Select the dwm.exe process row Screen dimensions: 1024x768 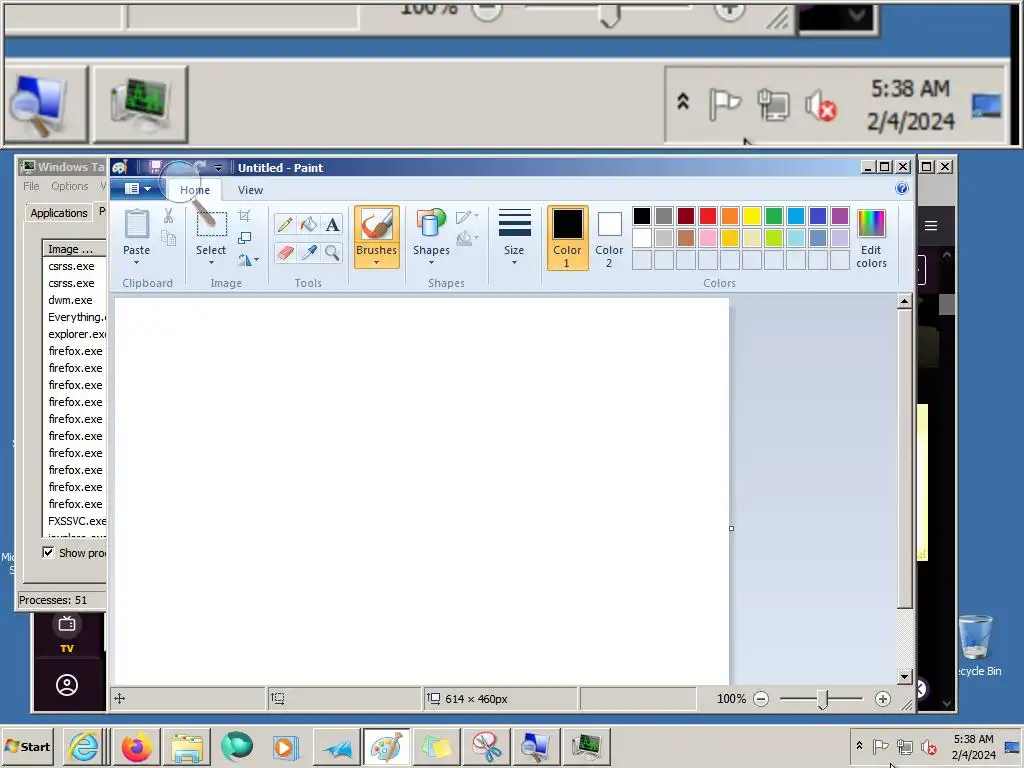coord(74,300)
